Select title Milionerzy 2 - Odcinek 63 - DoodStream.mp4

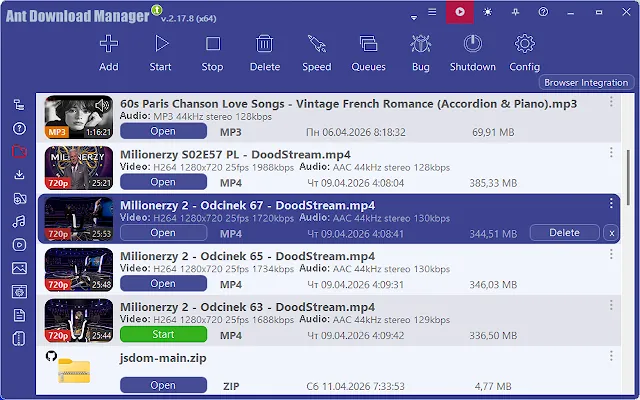point(247,307)
